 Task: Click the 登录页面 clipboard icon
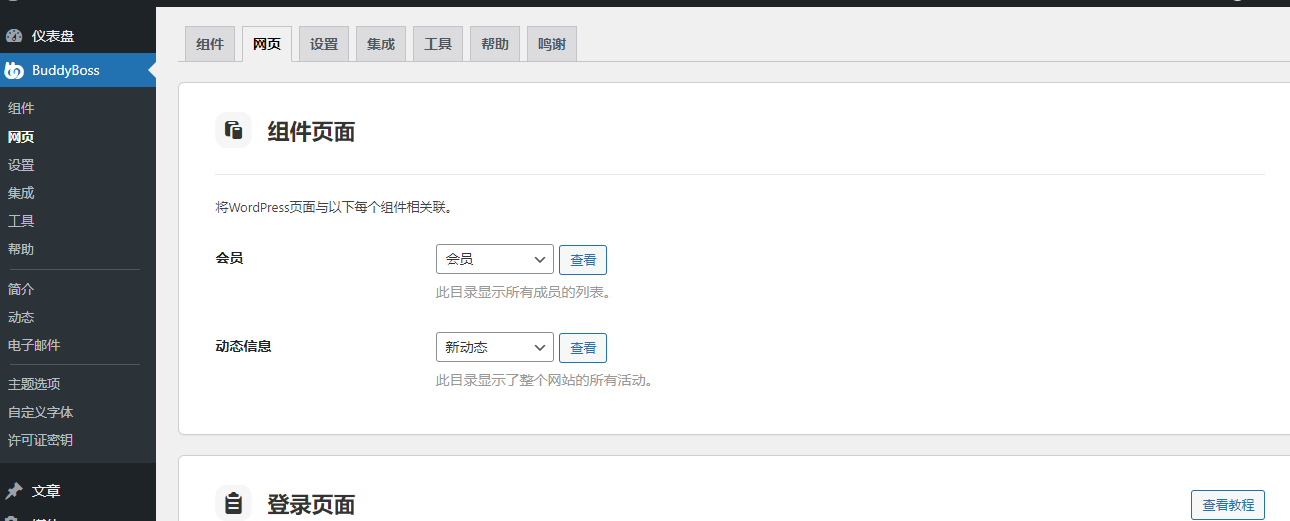233,503
